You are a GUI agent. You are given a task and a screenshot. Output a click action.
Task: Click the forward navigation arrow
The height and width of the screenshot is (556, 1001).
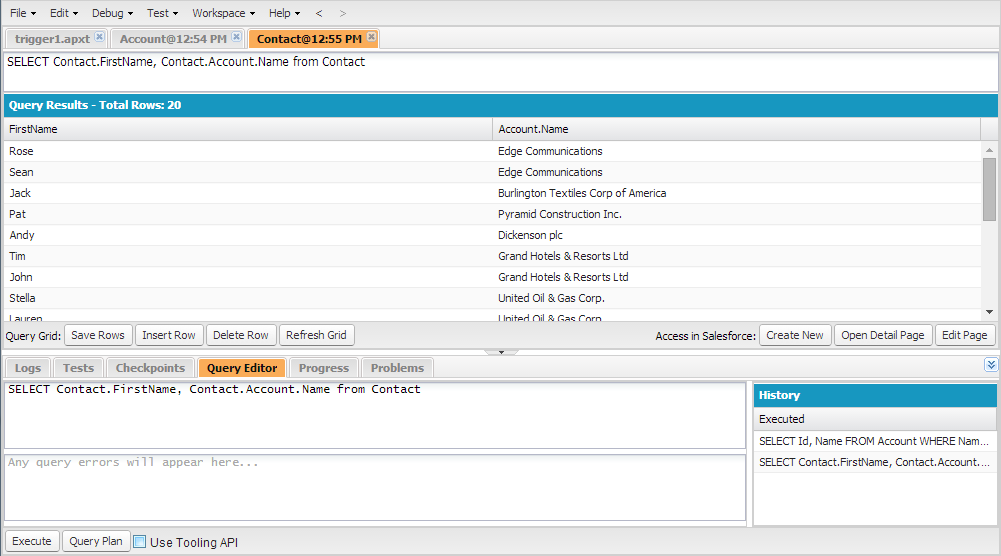click(x=343, y=13)
